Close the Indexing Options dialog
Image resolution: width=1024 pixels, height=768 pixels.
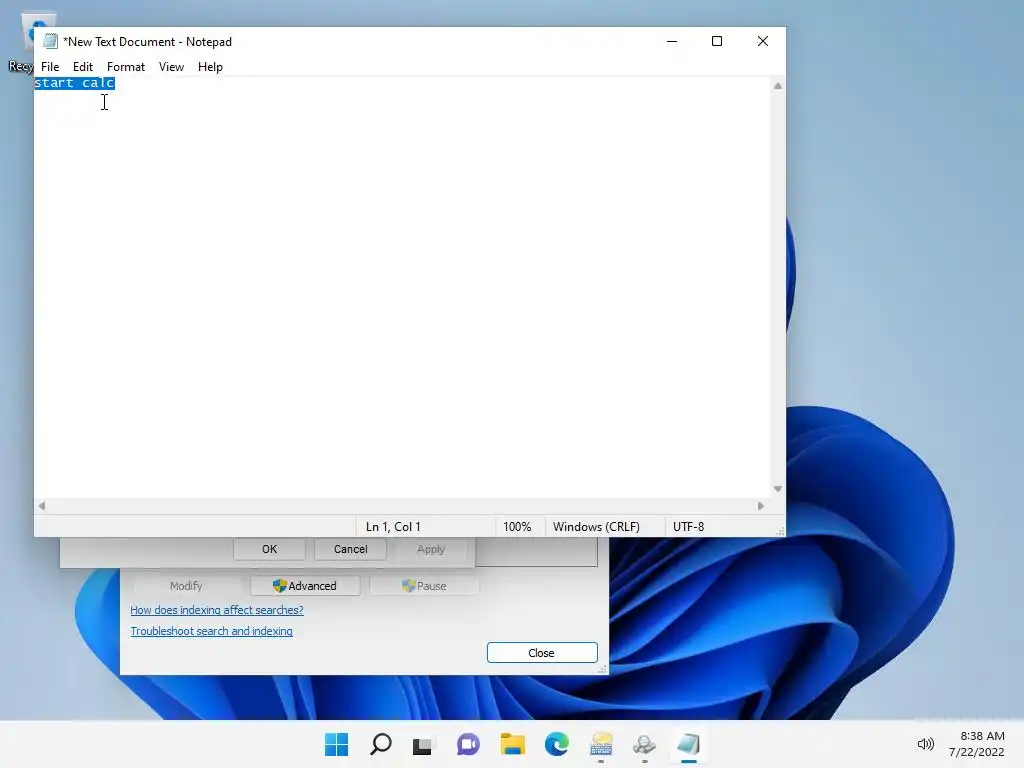[x=542, y=652]
